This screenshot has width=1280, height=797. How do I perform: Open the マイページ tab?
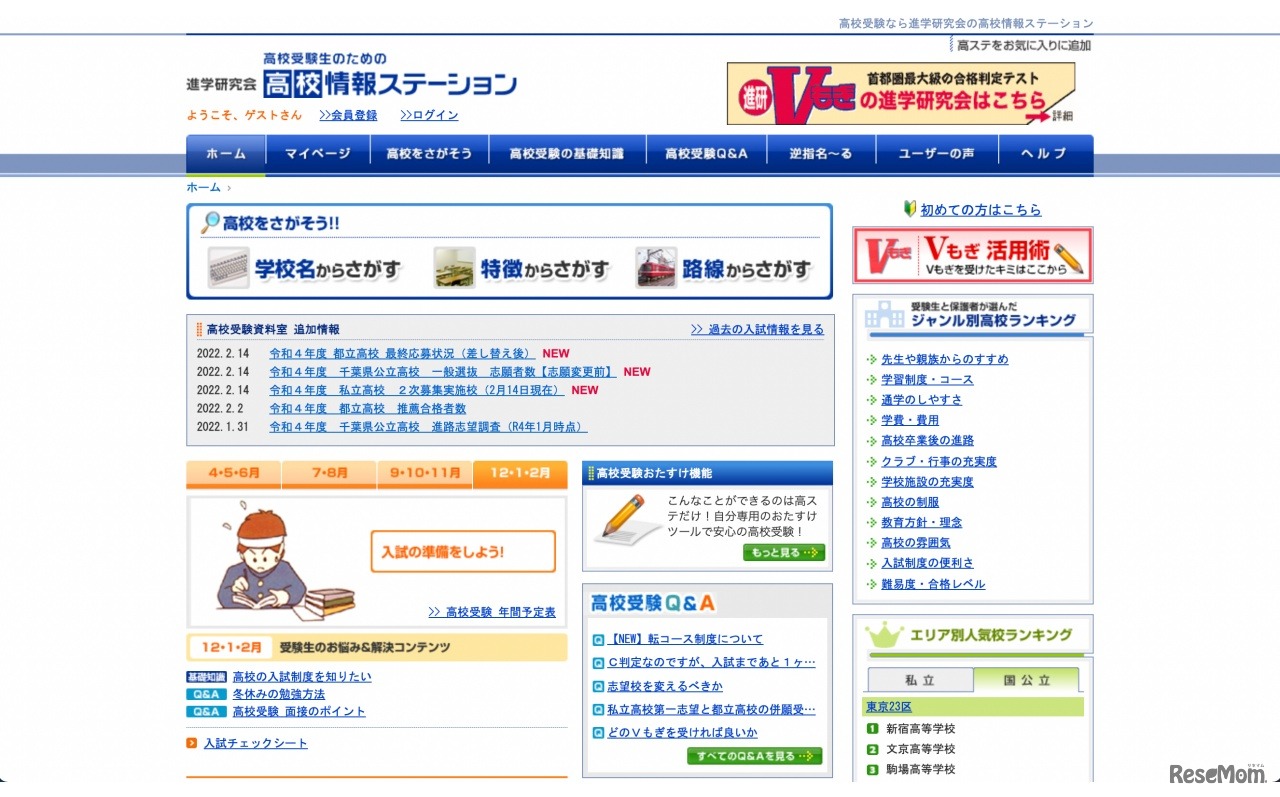[318, 154]
